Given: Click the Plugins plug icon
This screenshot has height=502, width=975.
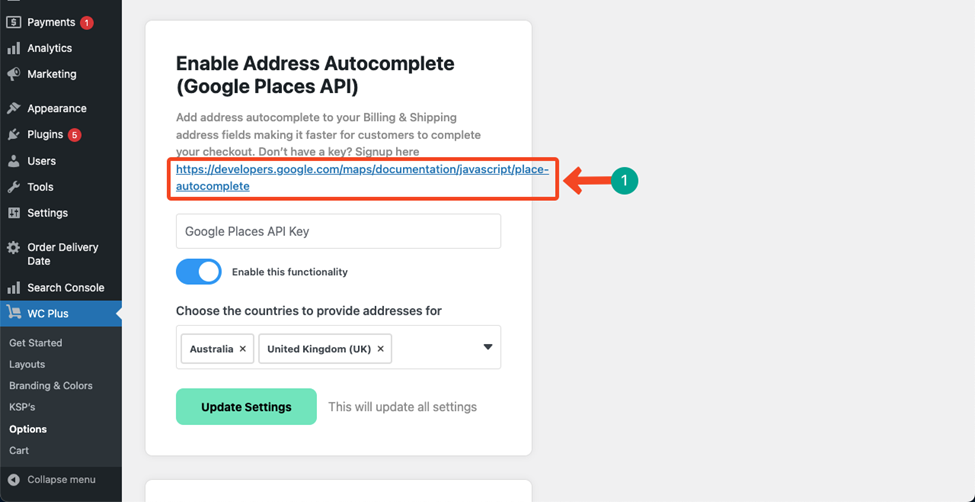Looking at the screenshot, I should pyautogui.click(x=13, y=134).
